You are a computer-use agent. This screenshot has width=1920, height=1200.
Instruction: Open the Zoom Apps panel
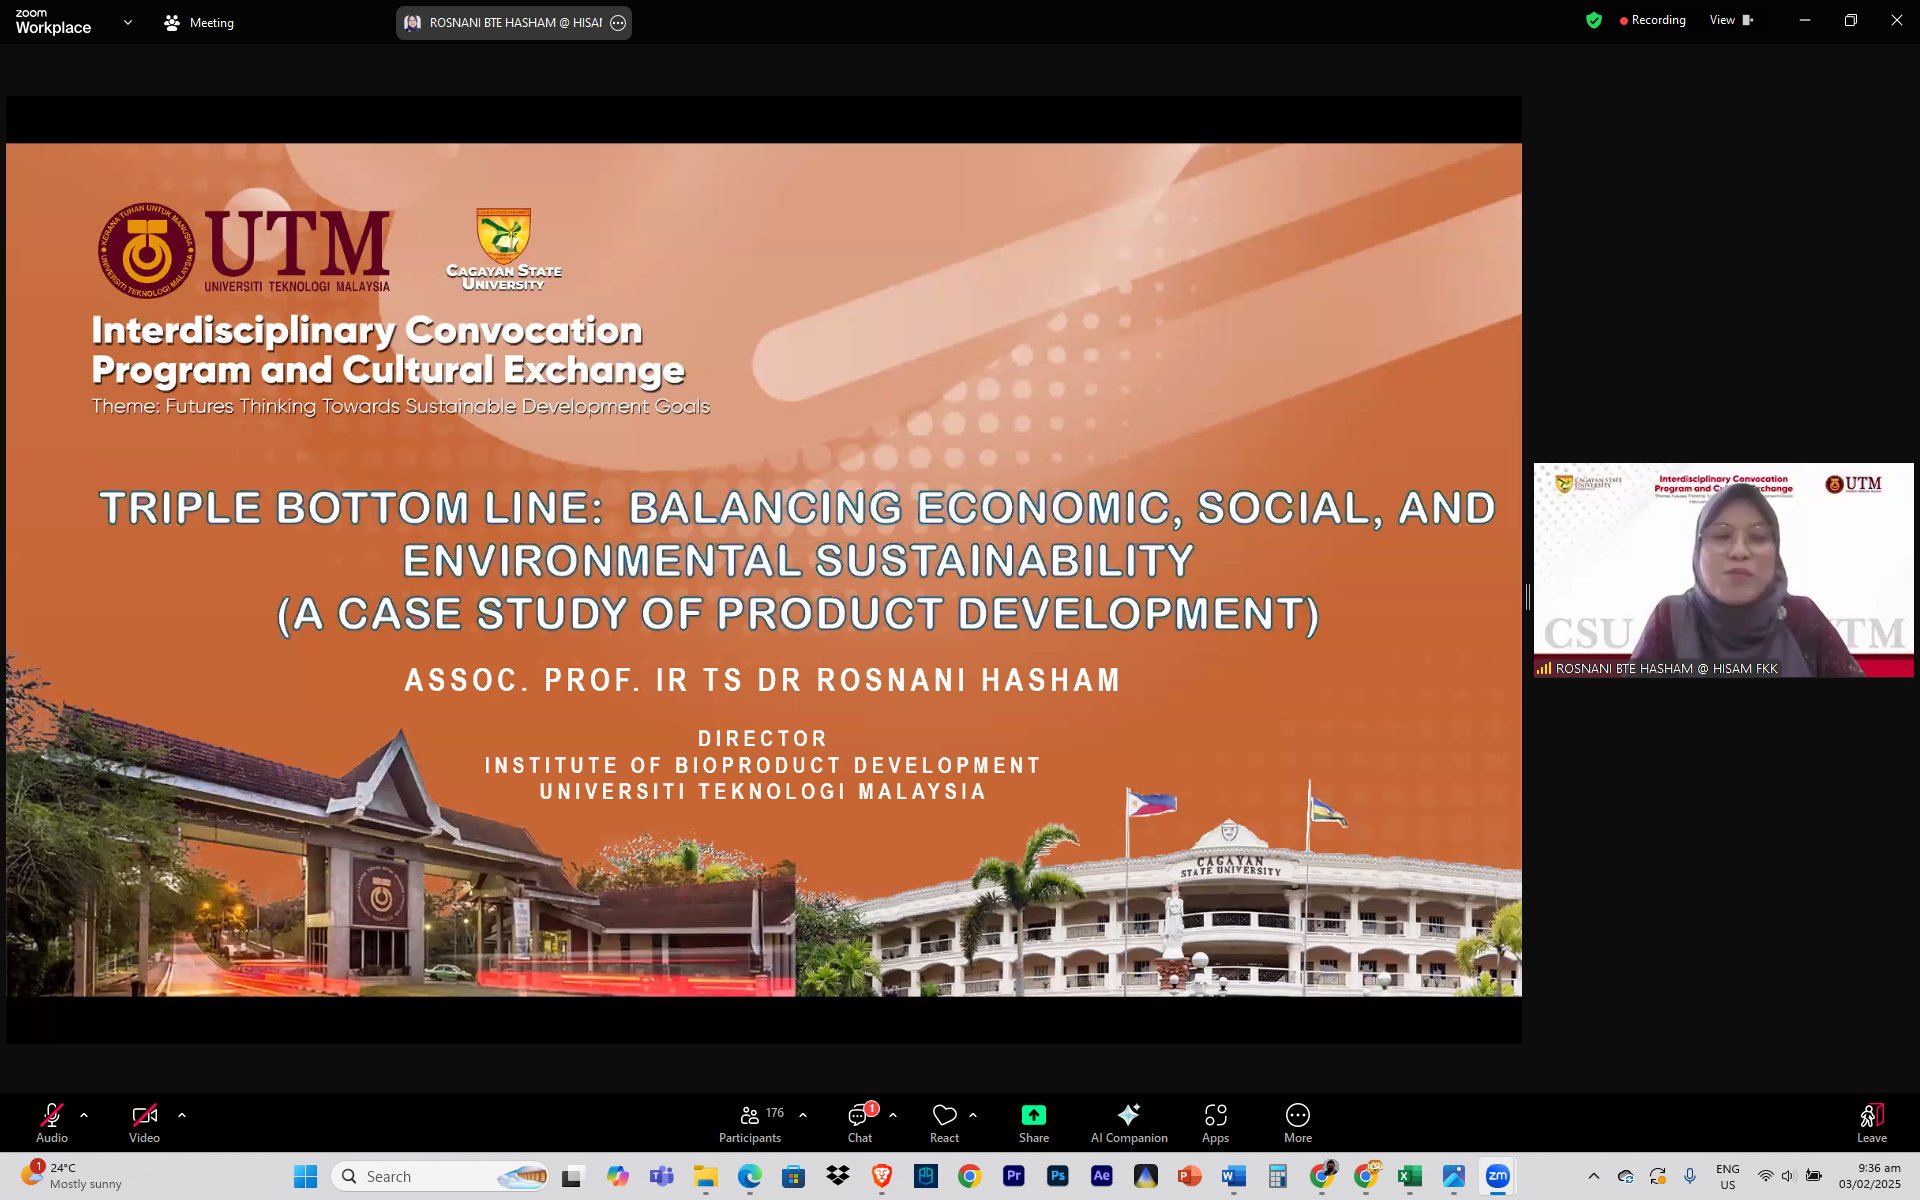pyautogui.click(x=1215, y=1123)
